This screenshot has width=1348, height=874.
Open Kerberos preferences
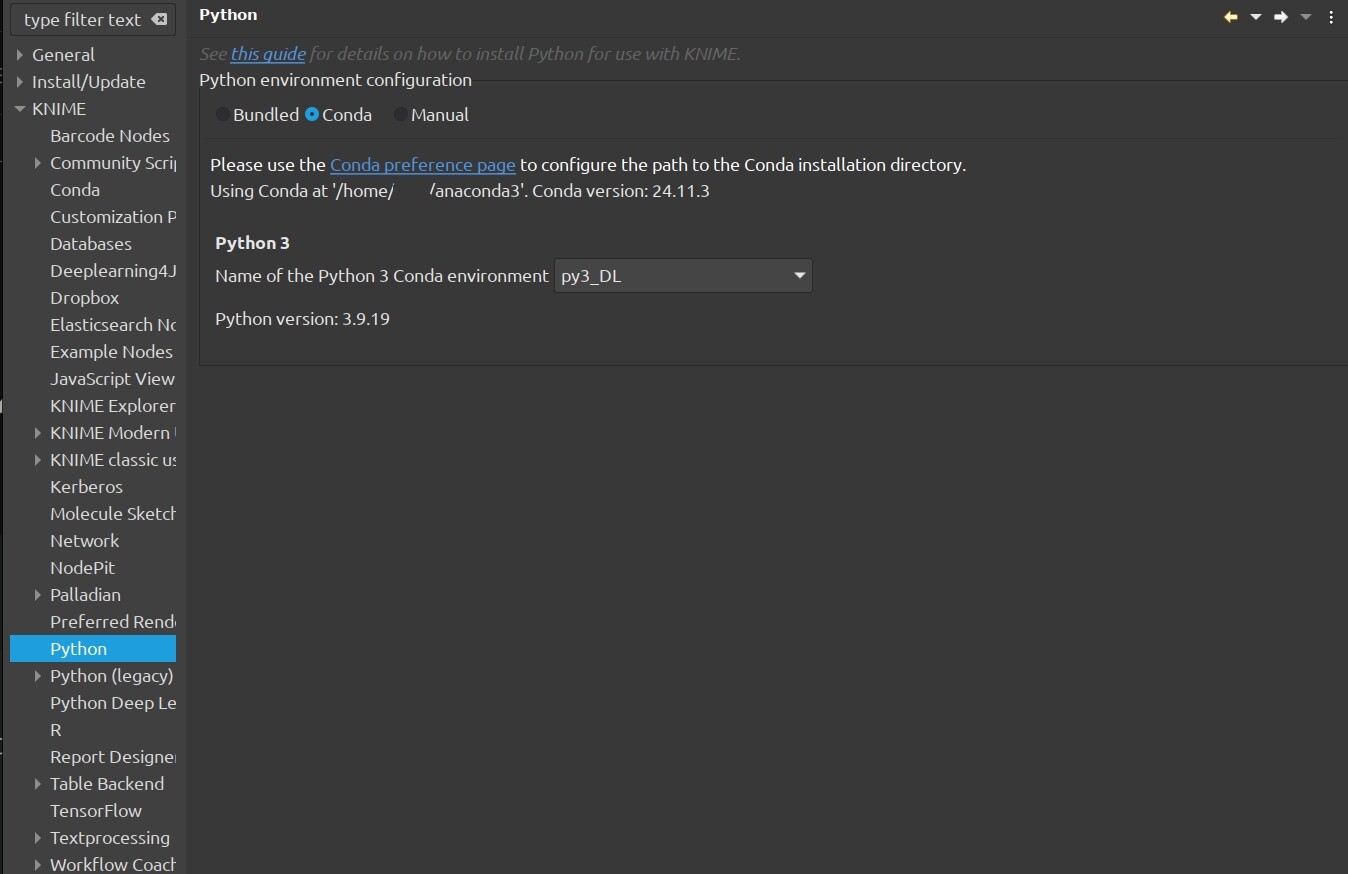87,487
